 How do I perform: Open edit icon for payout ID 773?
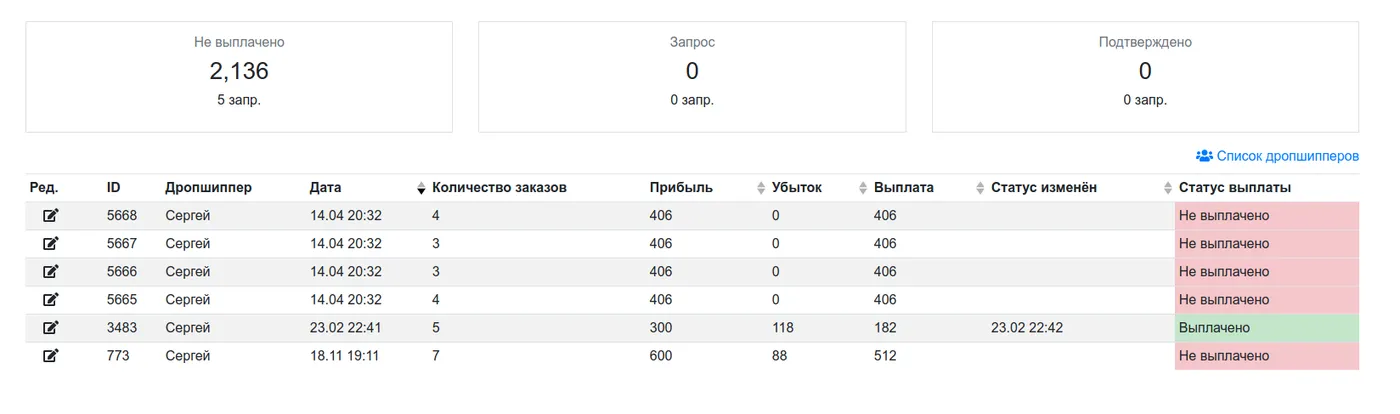50,355
